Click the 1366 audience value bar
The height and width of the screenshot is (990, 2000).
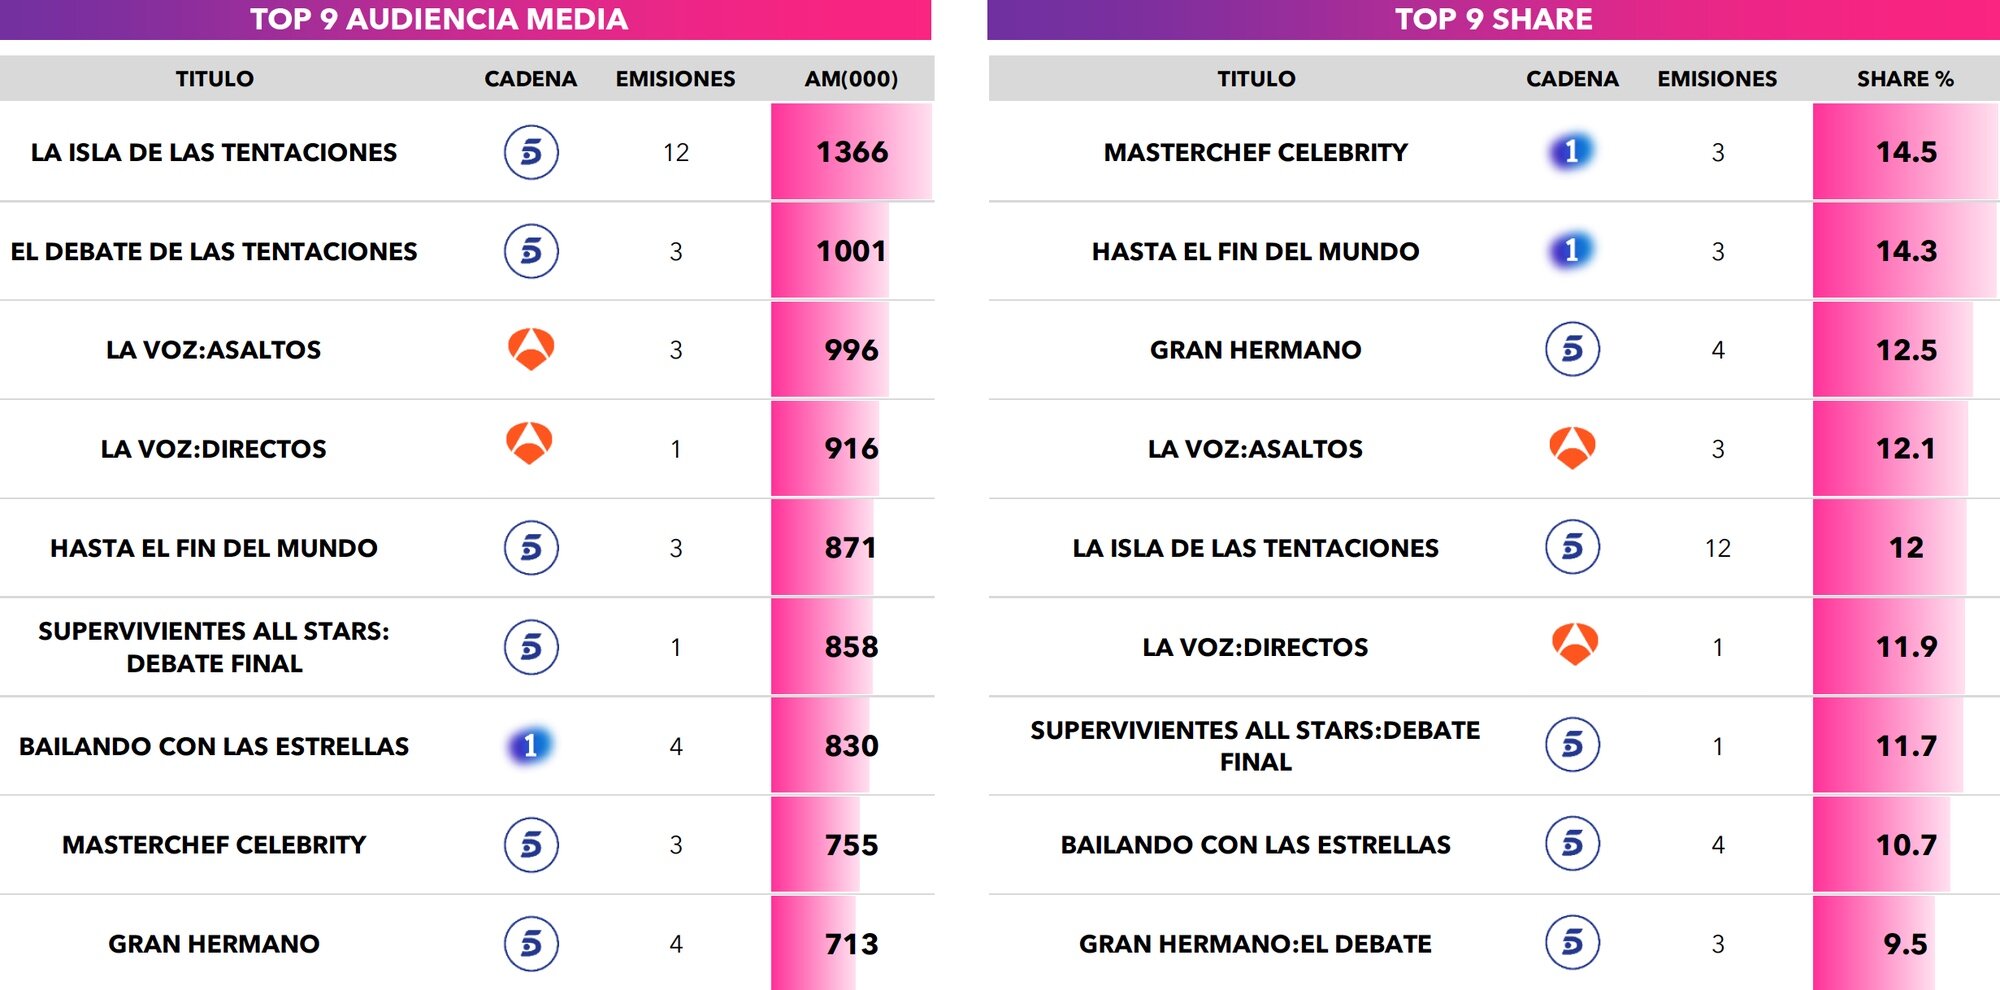(851, 152)
